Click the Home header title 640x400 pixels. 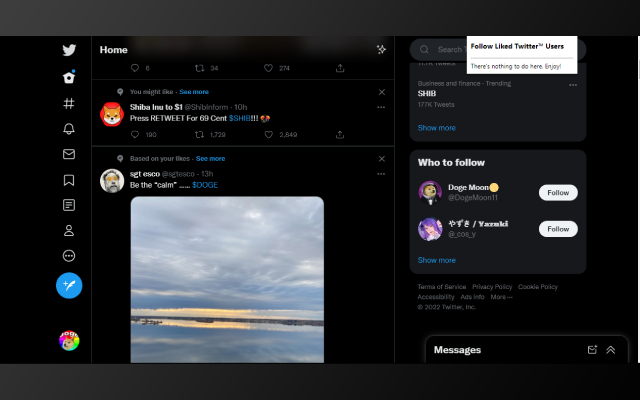pyautogui.click(x=113, y=50)
